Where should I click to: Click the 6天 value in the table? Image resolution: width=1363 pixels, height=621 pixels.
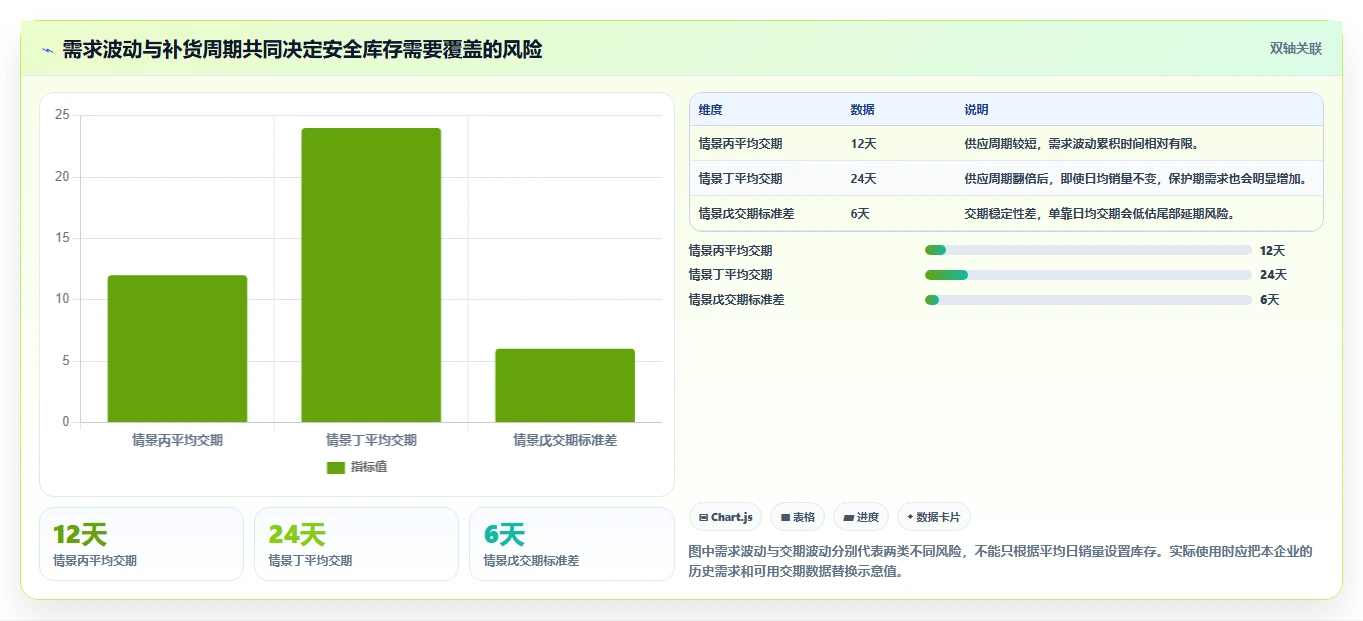[x=860, y=214]
